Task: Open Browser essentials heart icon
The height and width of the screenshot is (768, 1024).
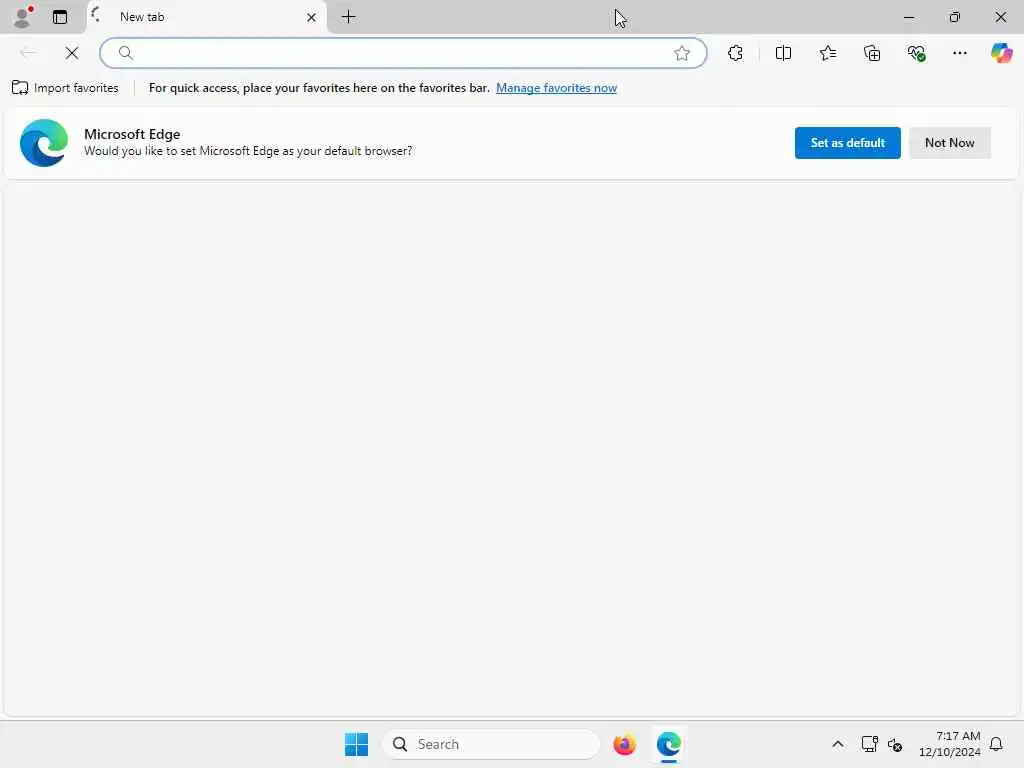Action: click(916, 53)
